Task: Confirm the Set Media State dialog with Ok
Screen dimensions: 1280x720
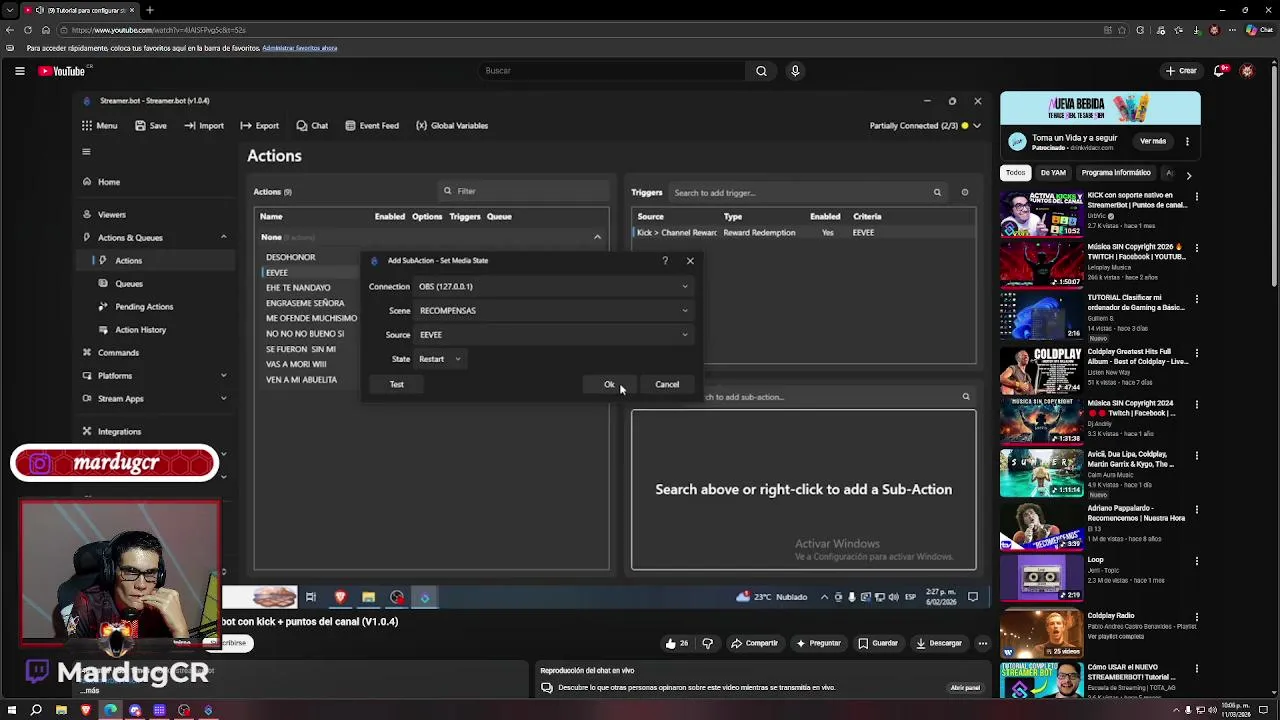Action: coord(609,385)
